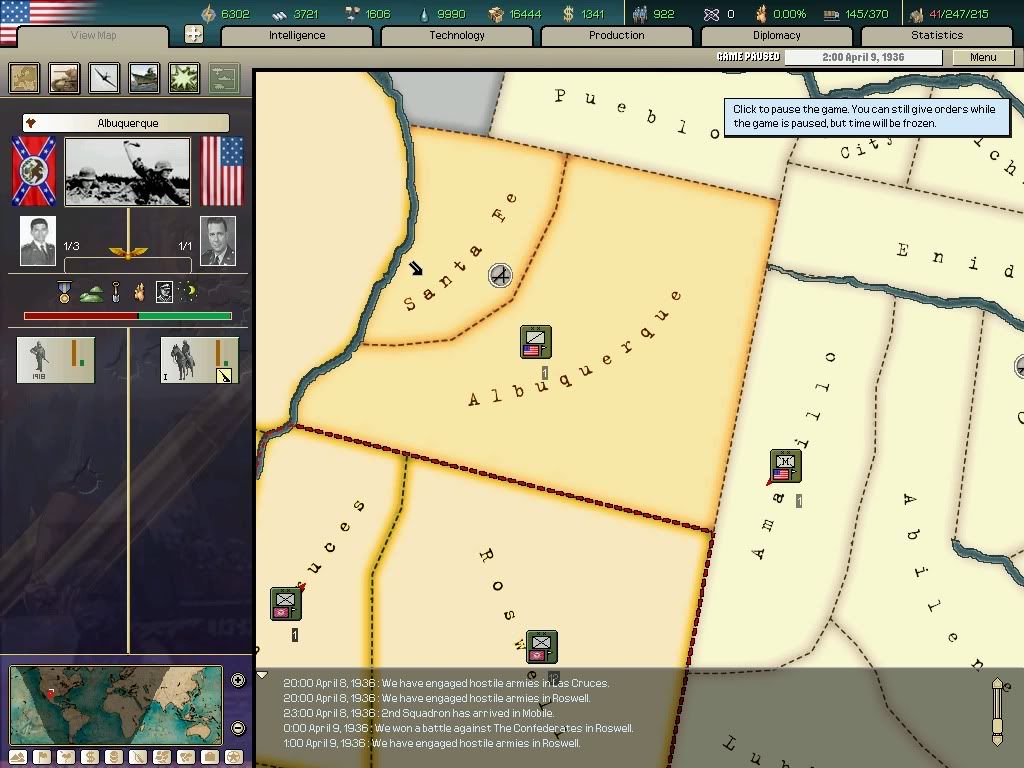
Task: Click the medal combat modifier icon
Action: 64,292
